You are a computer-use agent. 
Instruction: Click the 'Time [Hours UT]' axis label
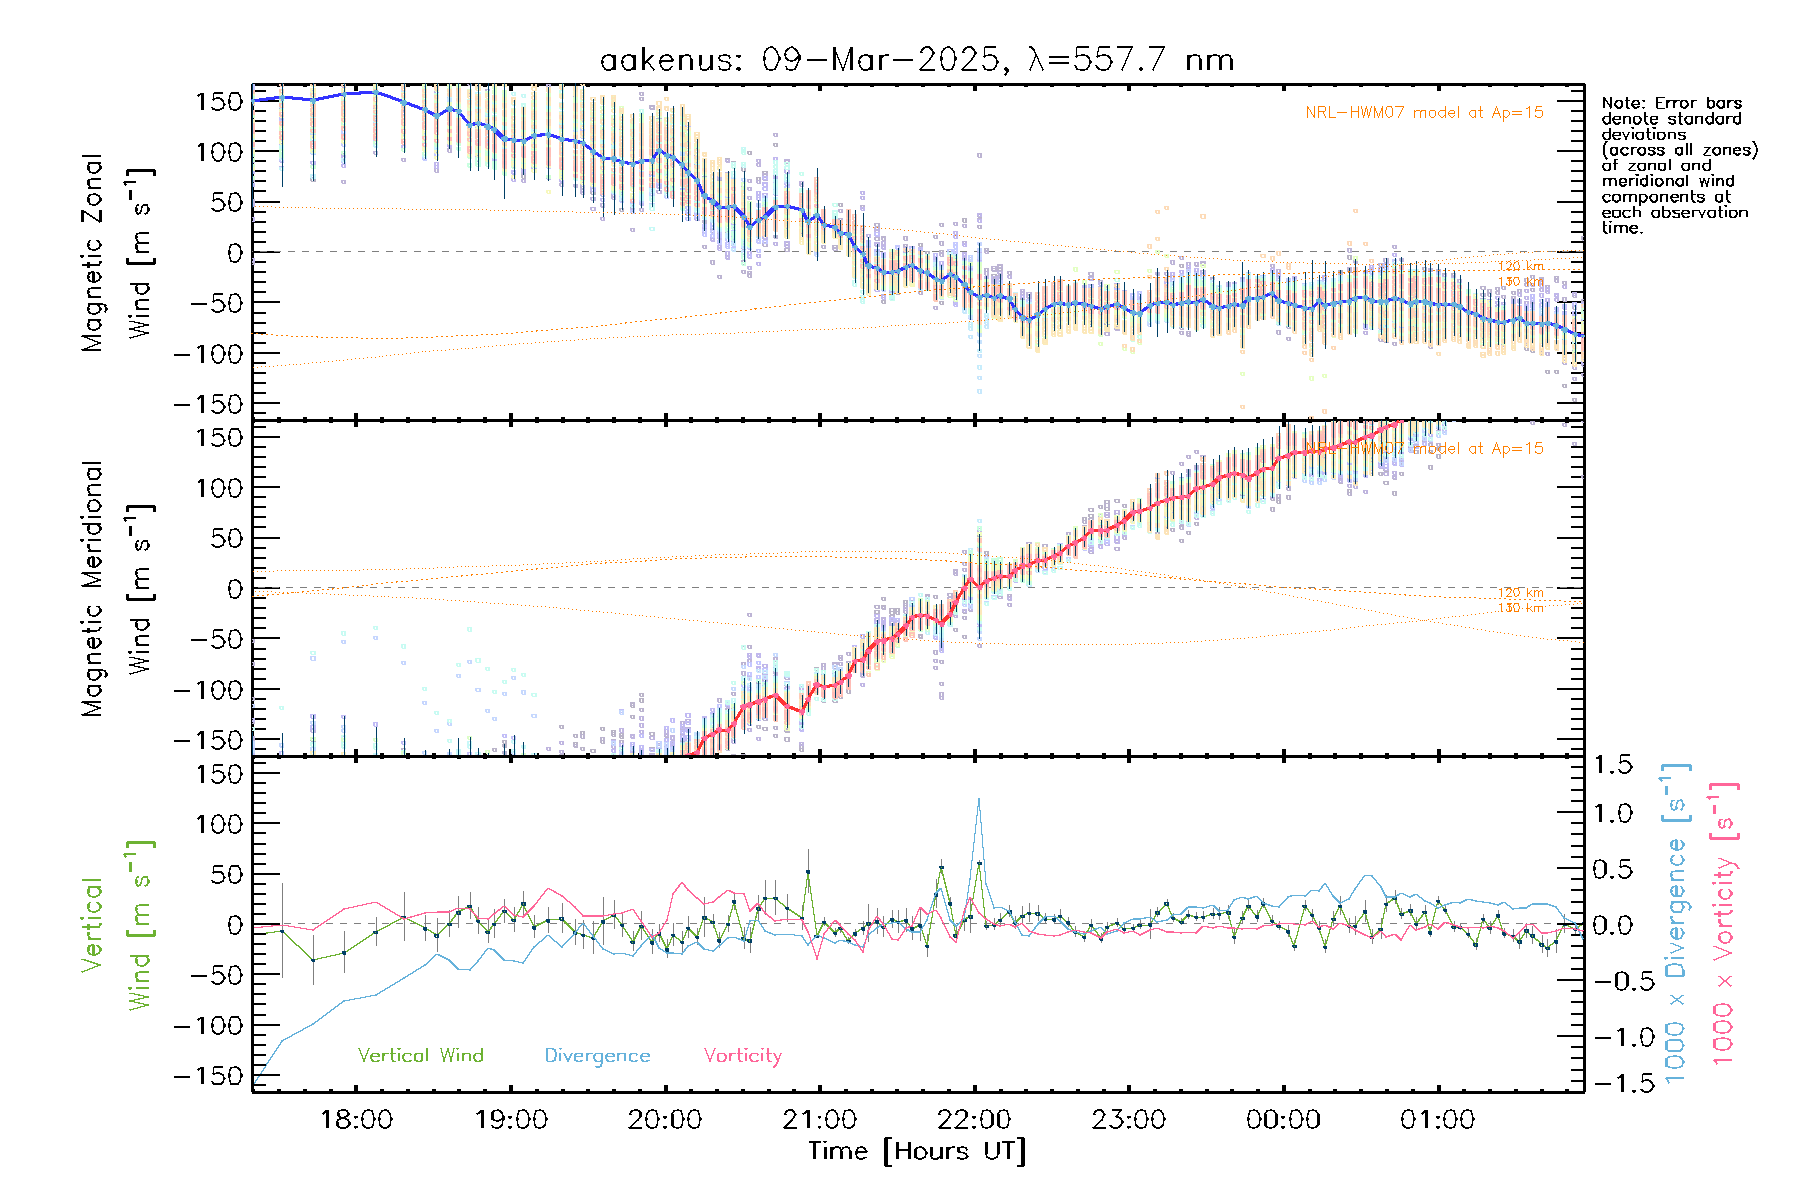(917, 1152)
